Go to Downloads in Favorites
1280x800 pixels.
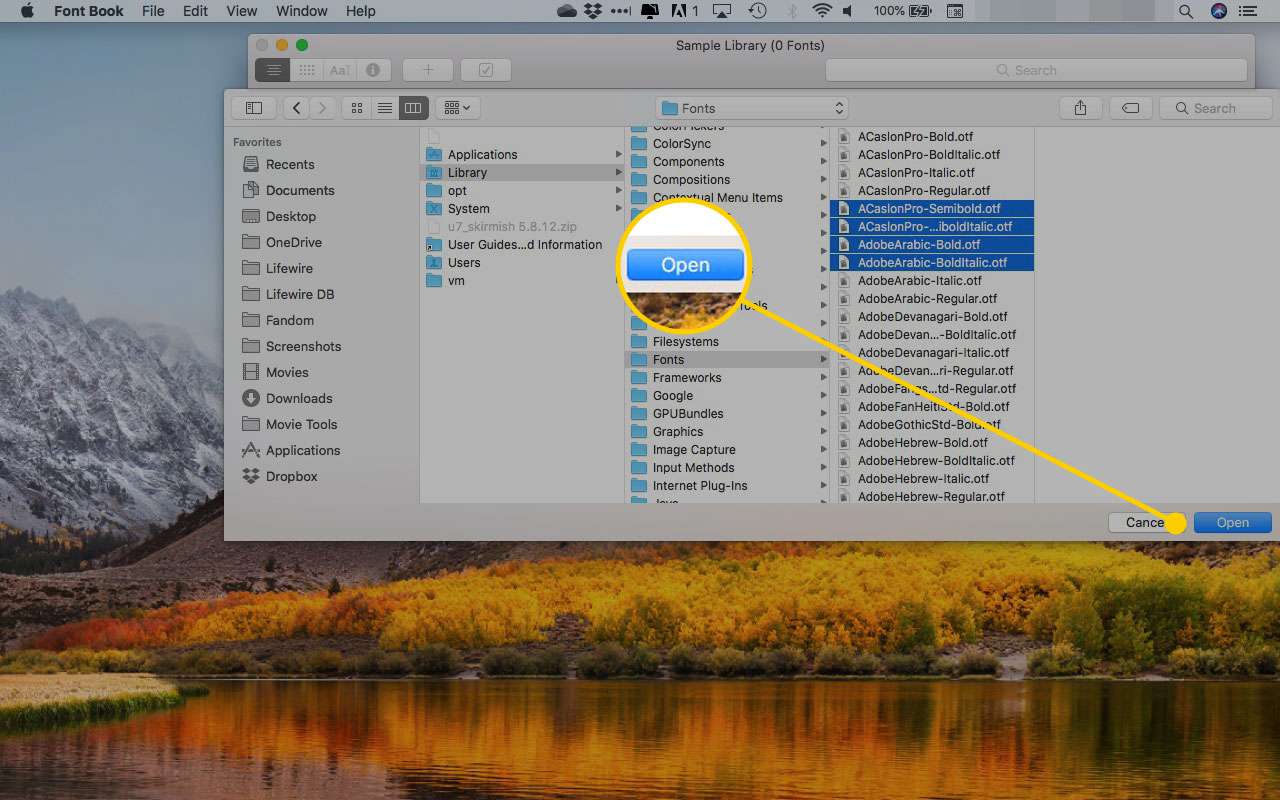[x=287, y=398]
